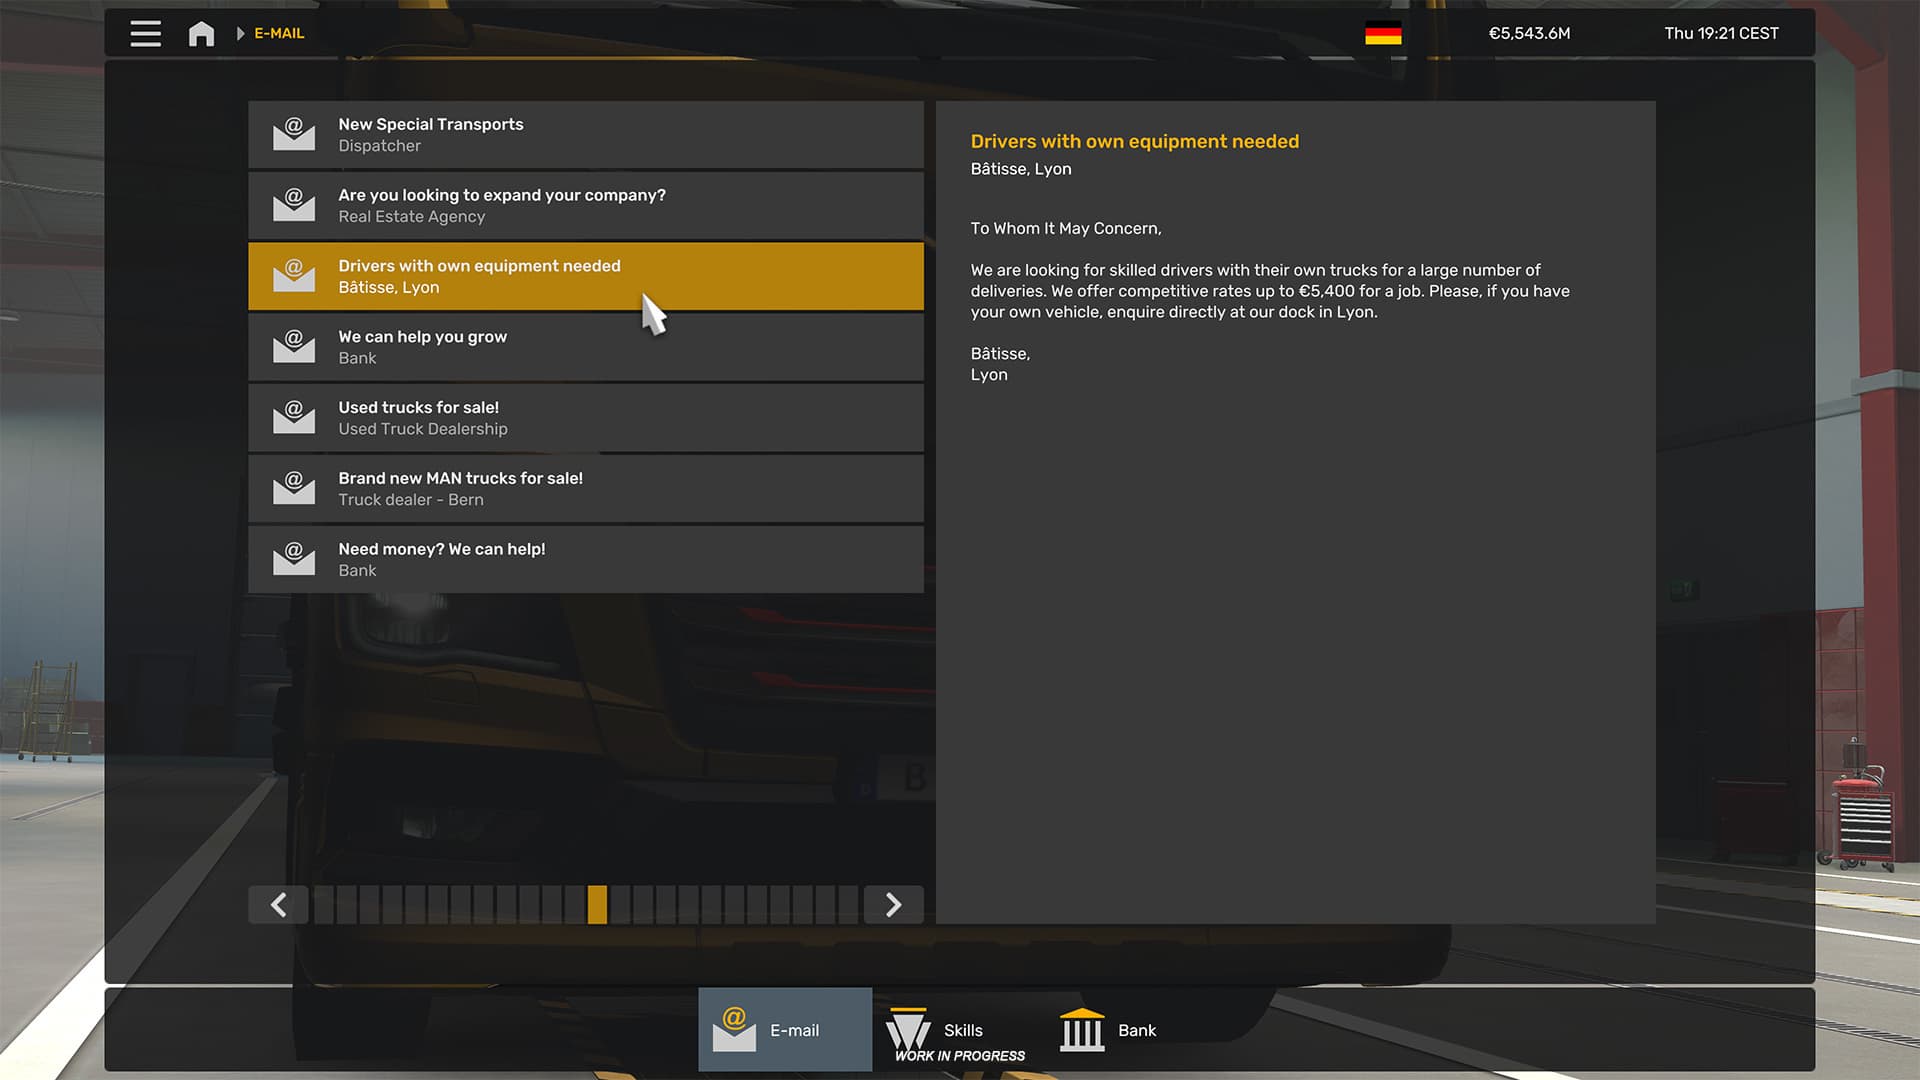Viewport: 1920px width, 1080px height.
Task: Click envelope icon of New Special Transports
Action: (294, 134)
